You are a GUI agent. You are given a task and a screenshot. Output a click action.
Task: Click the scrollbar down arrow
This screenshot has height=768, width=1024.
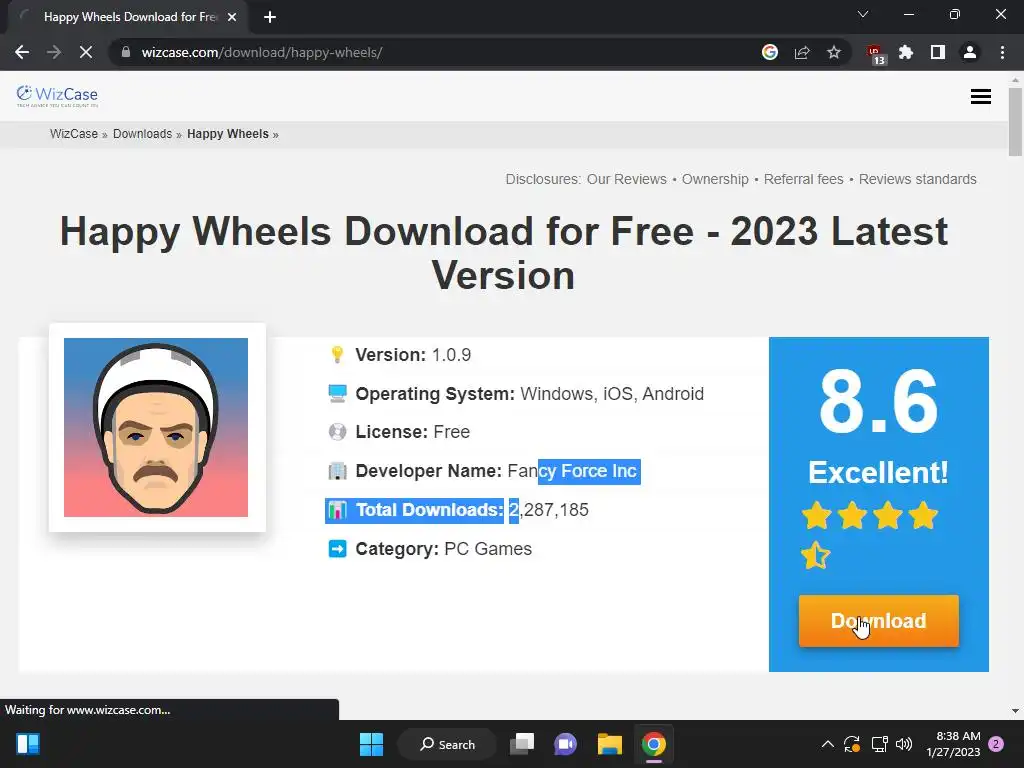pos(1015,711)
